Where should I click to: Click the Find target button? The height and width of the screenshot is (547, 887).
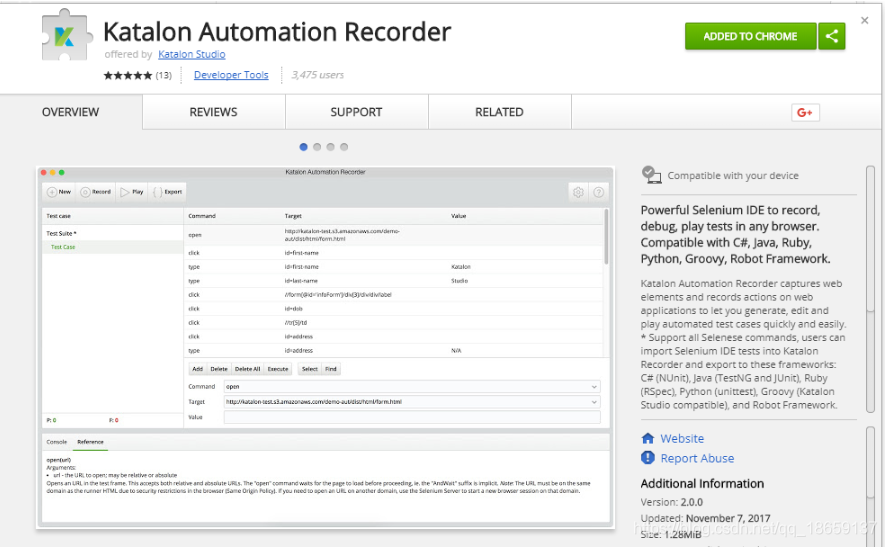tap(331, 369)
